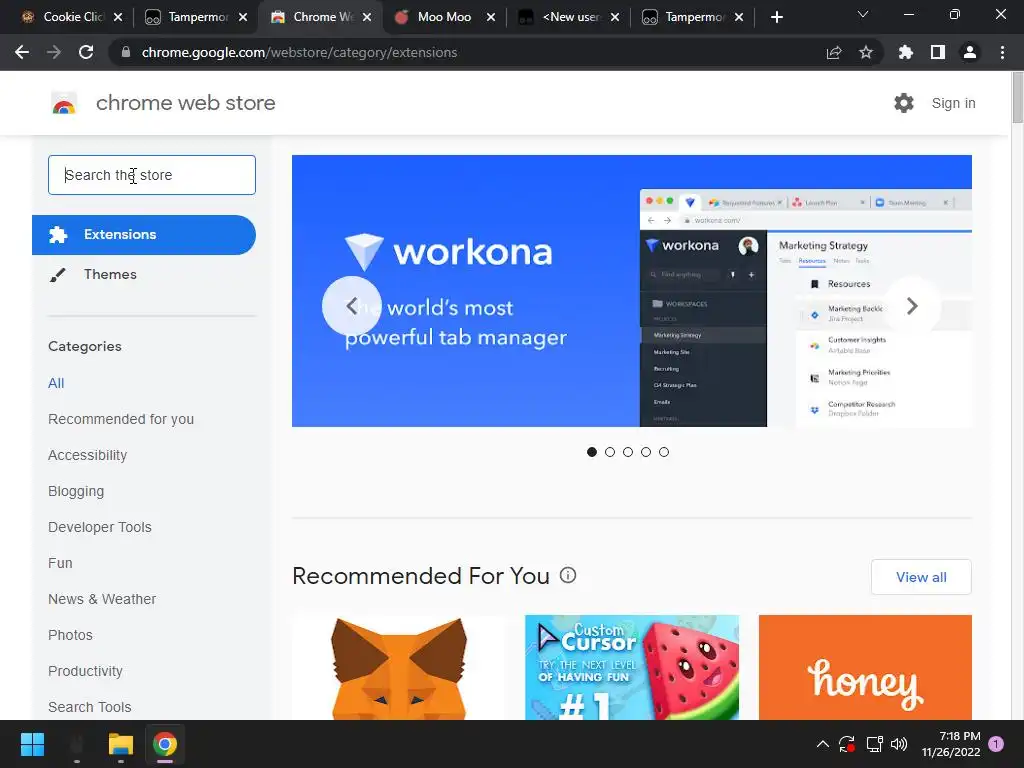Show info about Recommended For You
The width and height of the screenshot is (1024, 768).
[x=568, y=575]
